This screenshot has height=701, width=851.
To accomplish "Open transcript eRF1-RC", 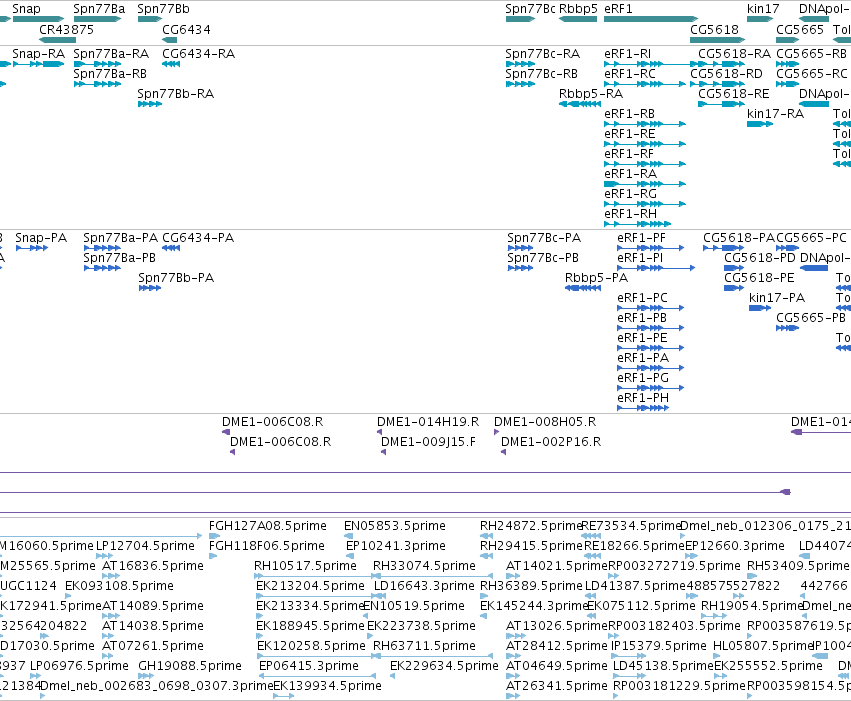I will point(645,84).
